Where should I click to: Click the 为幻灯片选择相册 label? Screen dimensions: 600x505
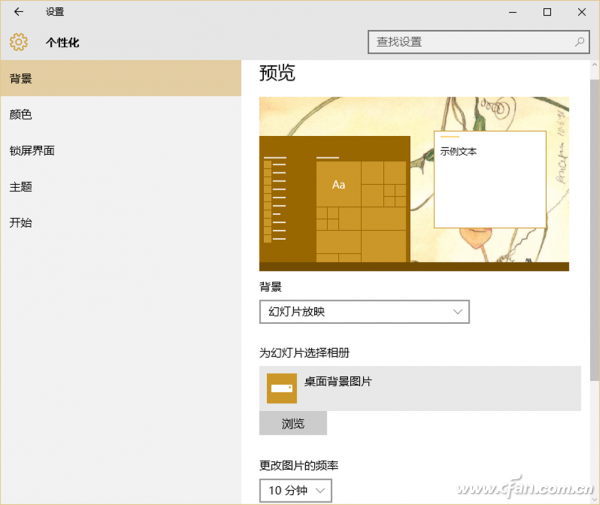[304, 353]
